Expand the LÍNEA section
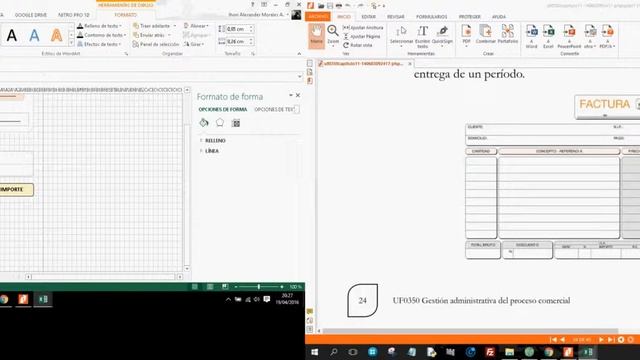The height and width of the screenshot is (360, 640). [x=209, y=151]
